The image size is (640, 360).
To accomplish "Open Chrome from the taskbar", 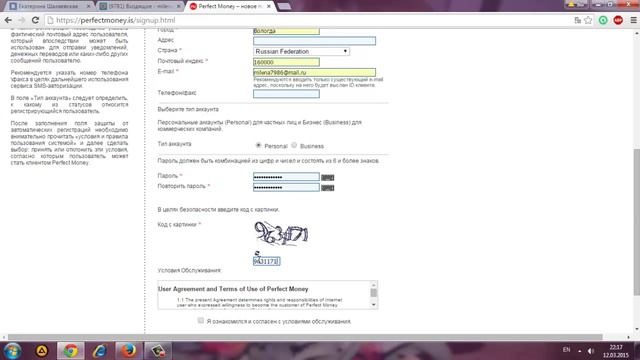I will (x=71, y=351).
